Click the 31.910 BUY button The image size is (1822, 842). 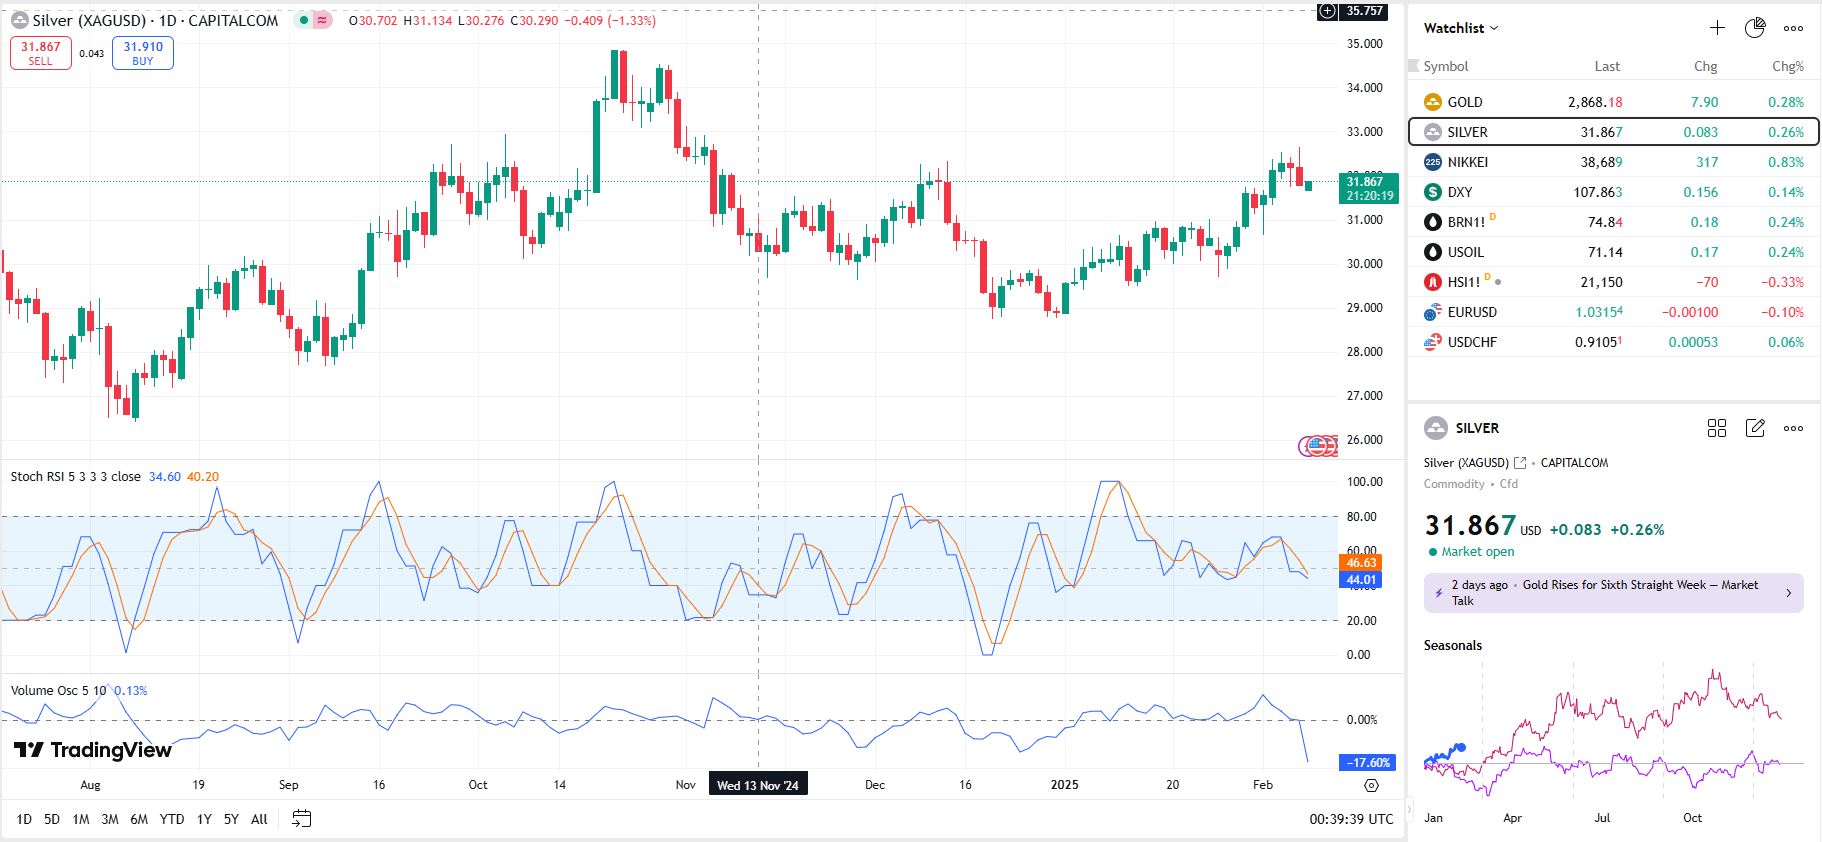coord(143,53)
